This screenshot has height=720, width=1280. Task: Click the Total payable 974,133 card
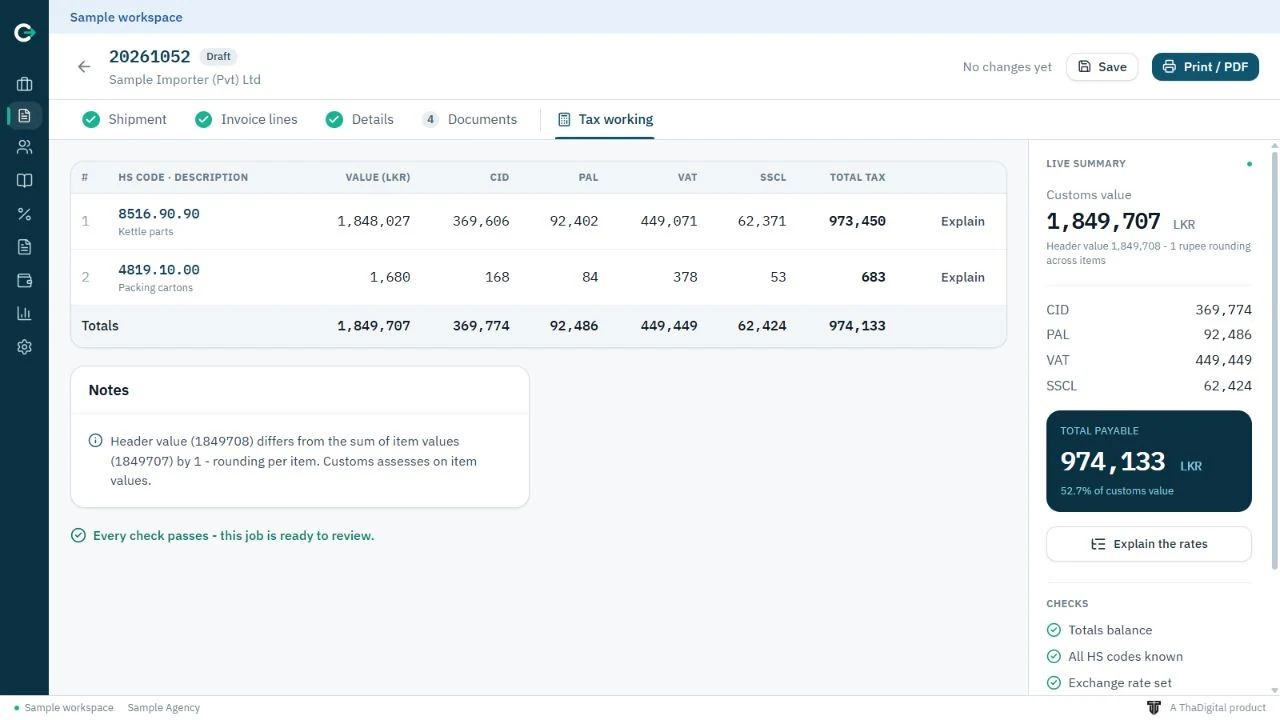[1148, 461]
